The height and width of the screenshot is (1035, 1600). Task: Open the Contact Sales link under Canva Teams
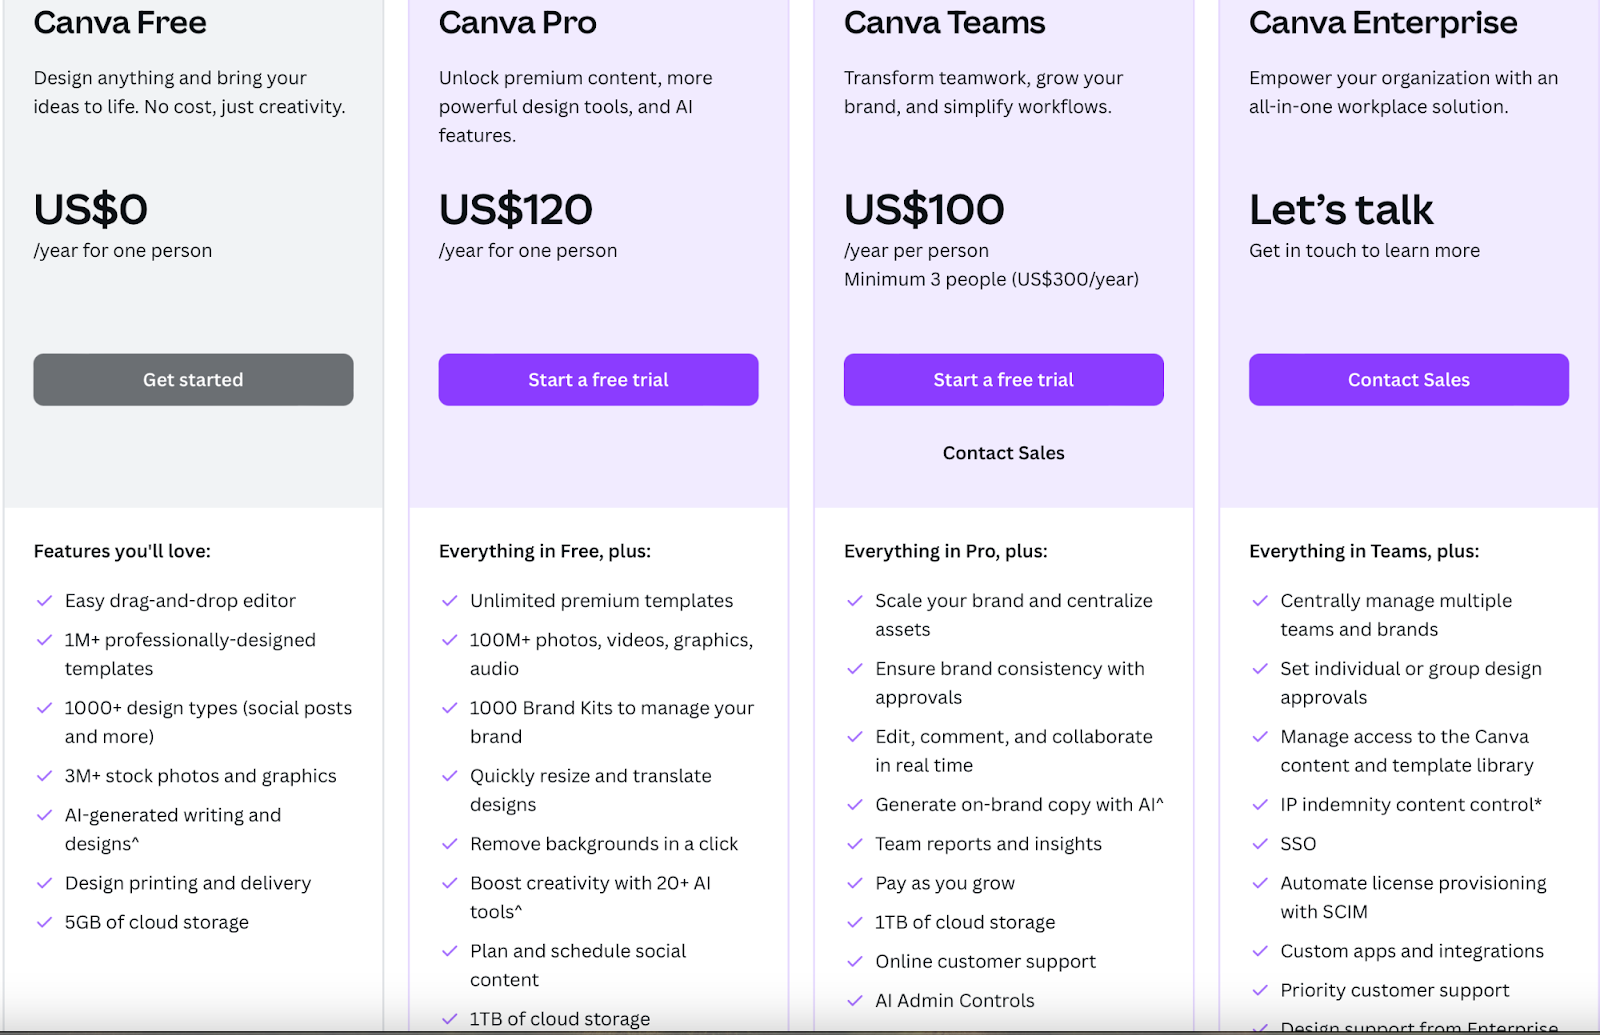pyautogui.click(x=1003, y=453)
